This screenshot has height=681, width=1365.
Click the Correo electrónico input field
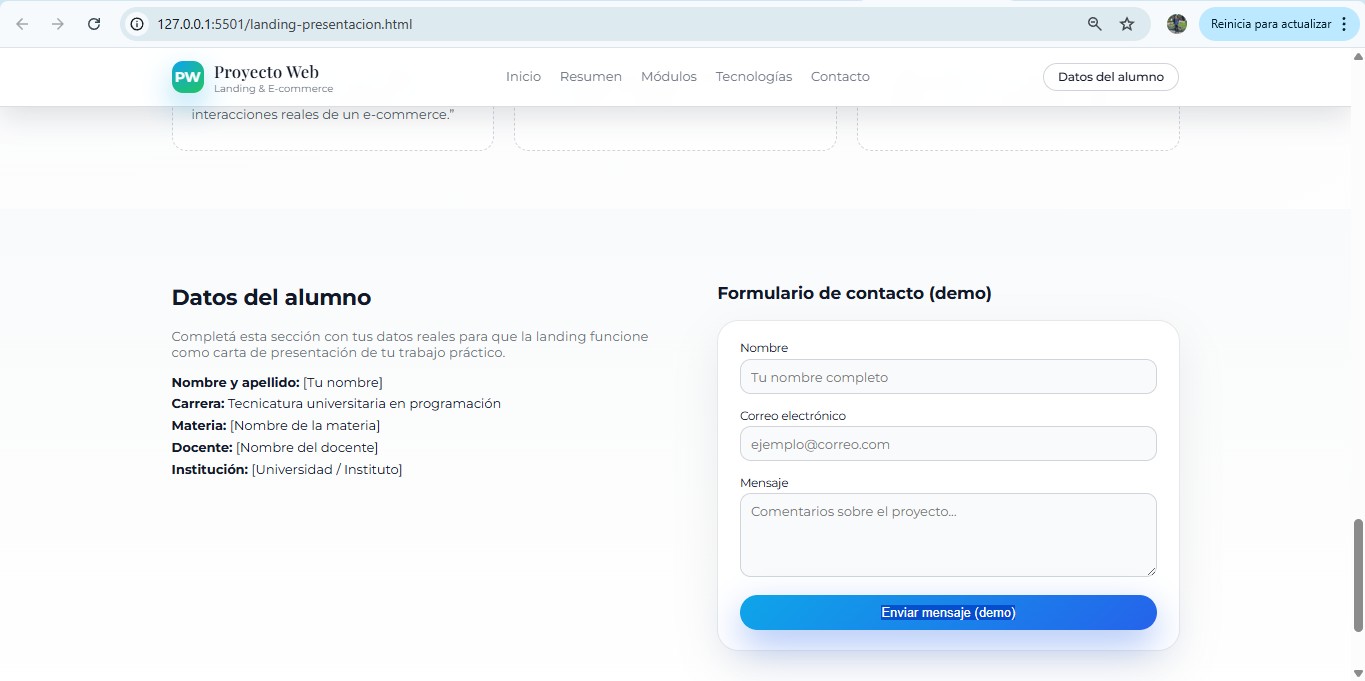pyautogui.click(x=947, y=444)
